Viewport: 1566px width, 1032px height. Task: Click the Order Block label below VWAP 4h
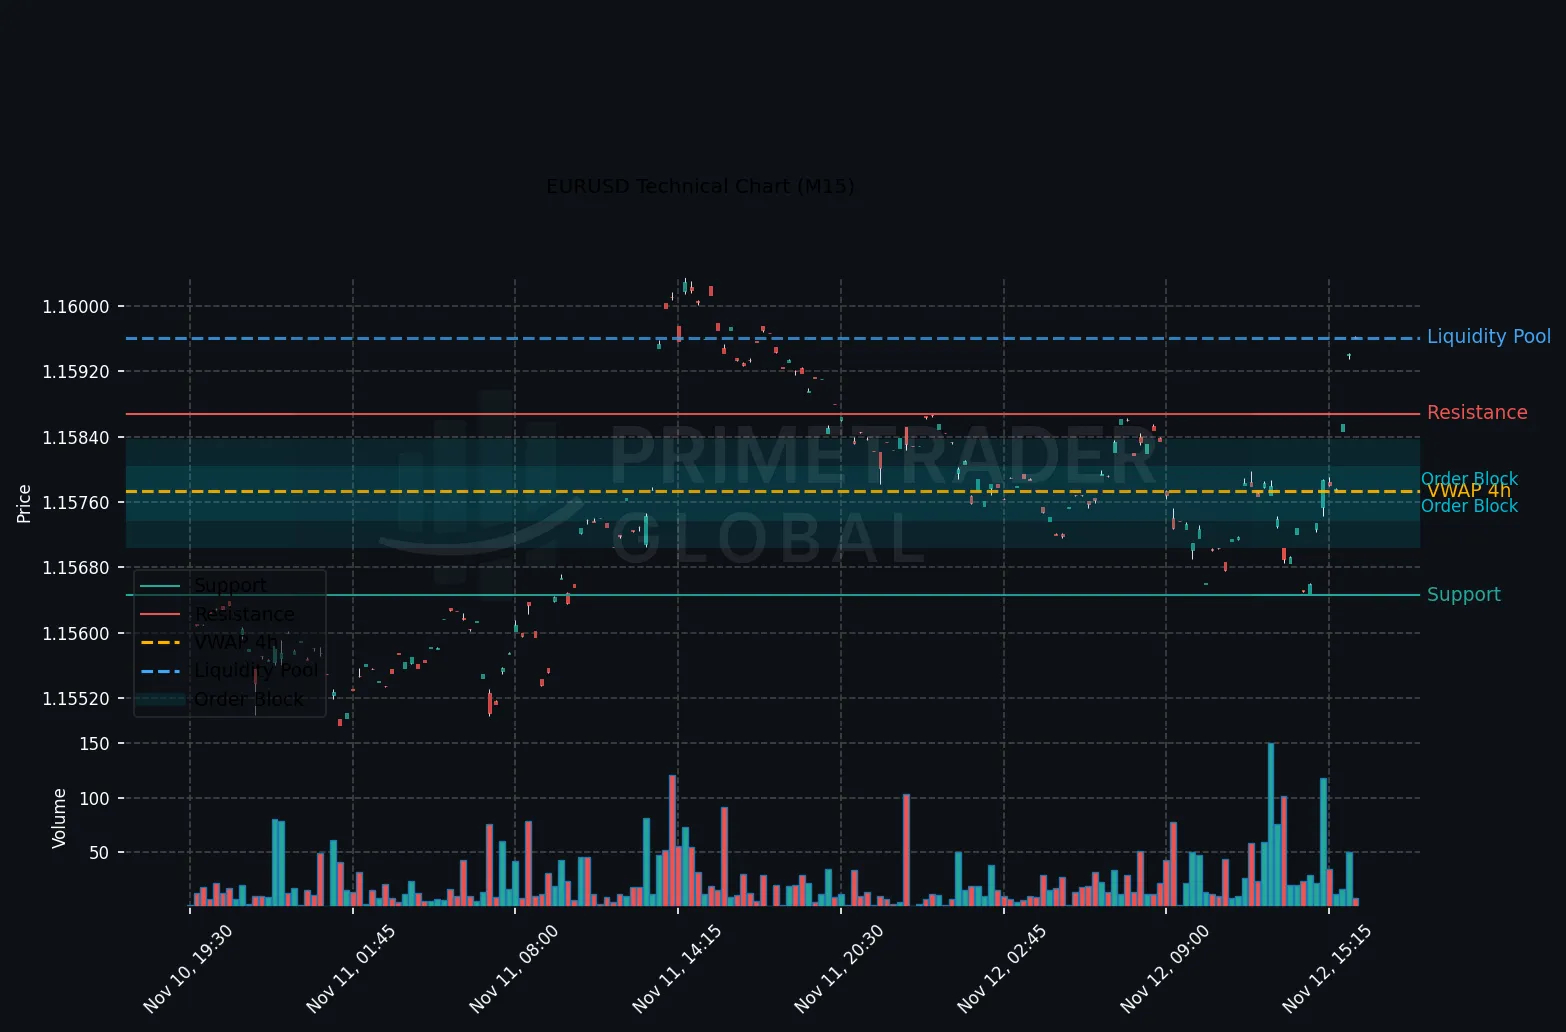[1470, 506]
